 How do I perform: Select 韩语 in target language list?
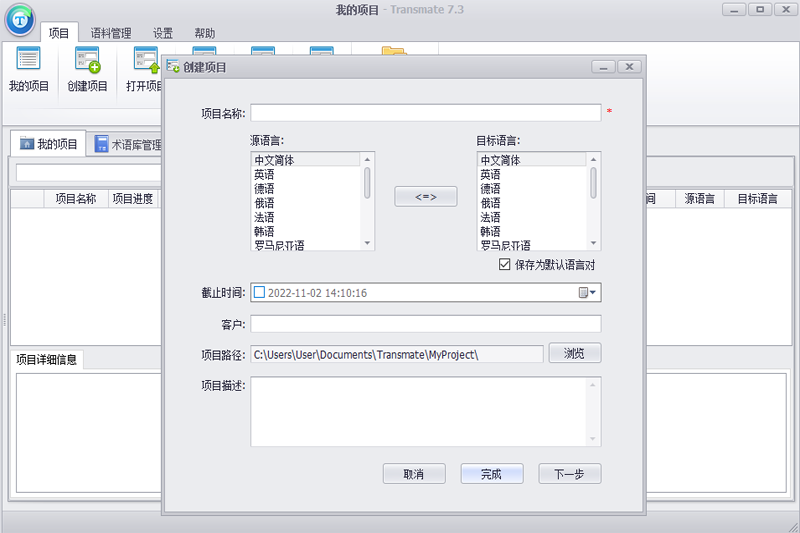(x=532, y=232)
